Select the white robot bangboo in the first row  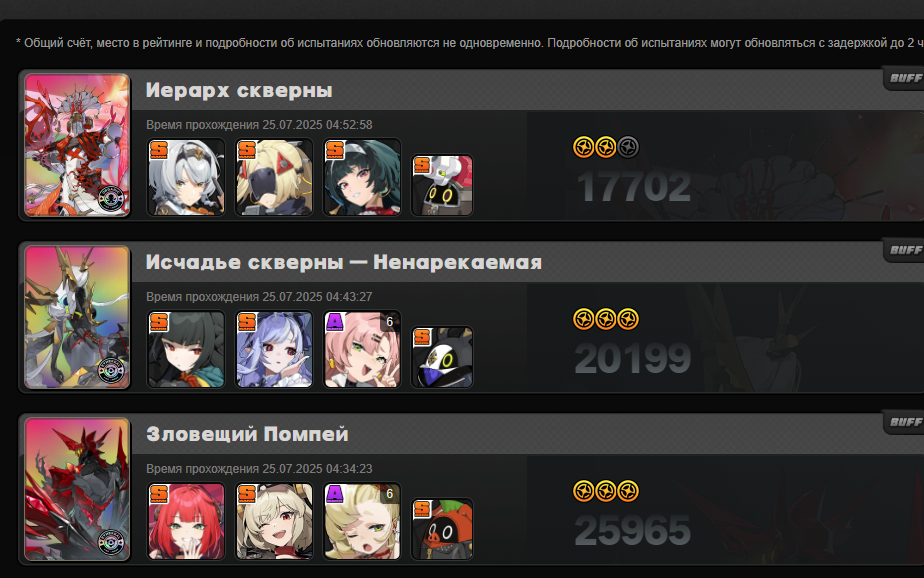pos(442,185)
